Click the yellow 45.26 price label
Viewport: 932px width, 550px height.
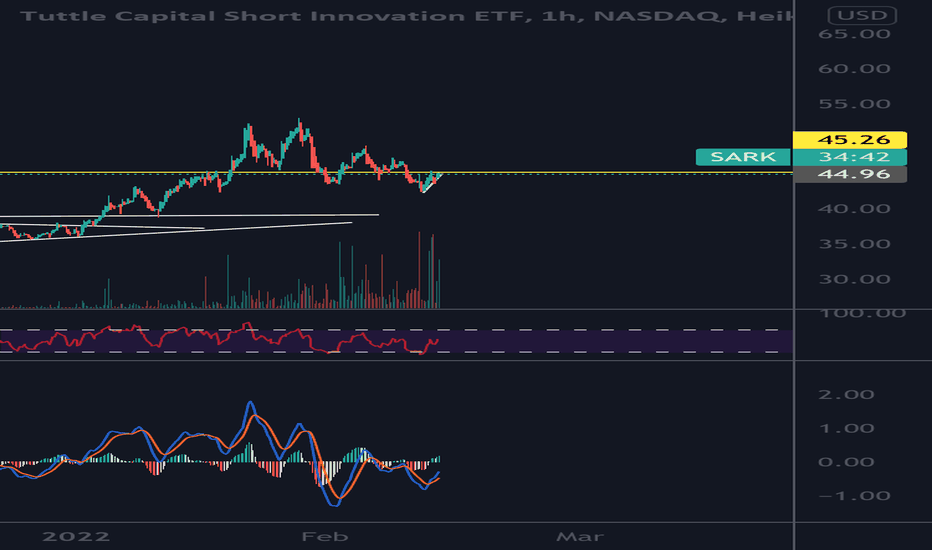coord(850,140)
